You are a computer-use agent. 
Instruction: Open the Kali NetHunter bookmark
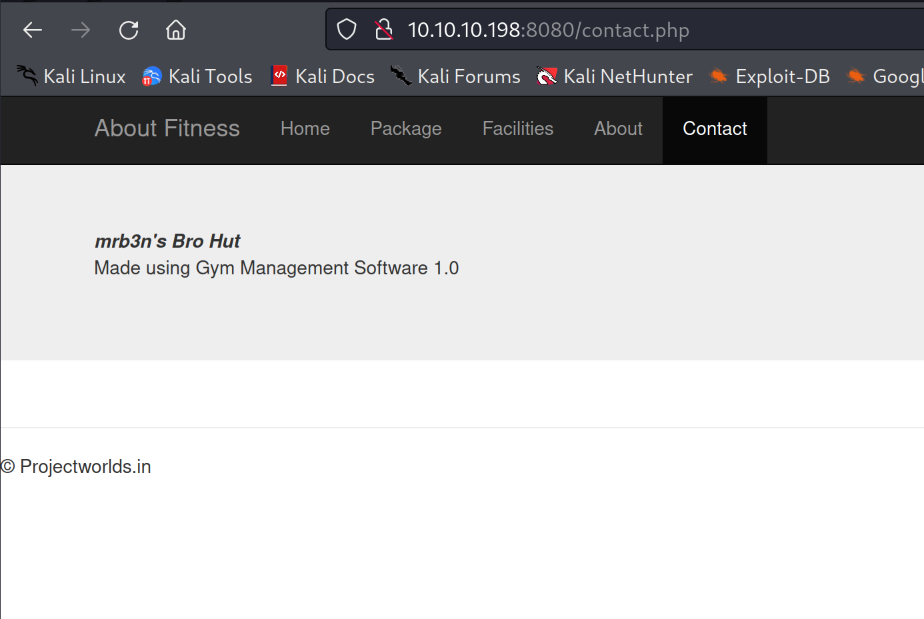(614, 76)
